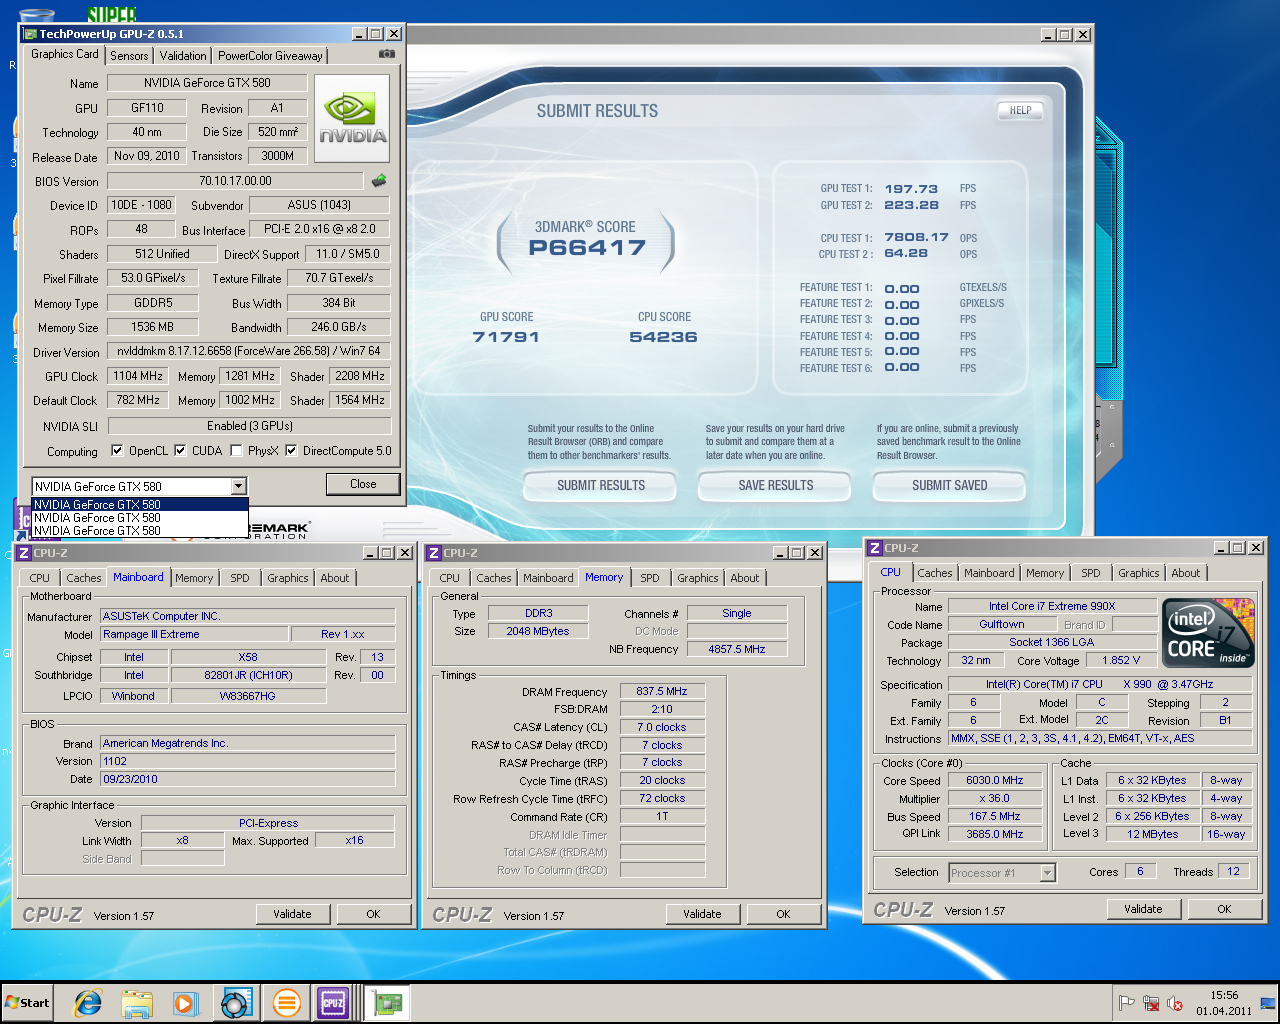Open the Processor #1 selection dropdown in CPU-Z
This screenshot has height=1024, width=1280.
click(1047, 873)
